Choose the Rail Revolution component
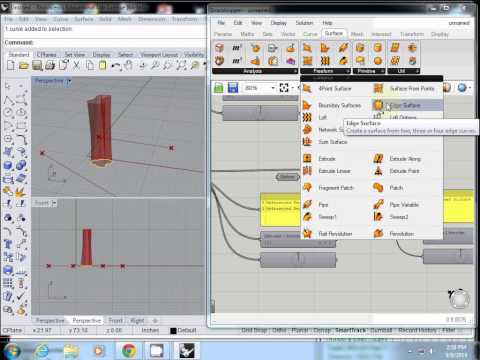 pos(328,233)
